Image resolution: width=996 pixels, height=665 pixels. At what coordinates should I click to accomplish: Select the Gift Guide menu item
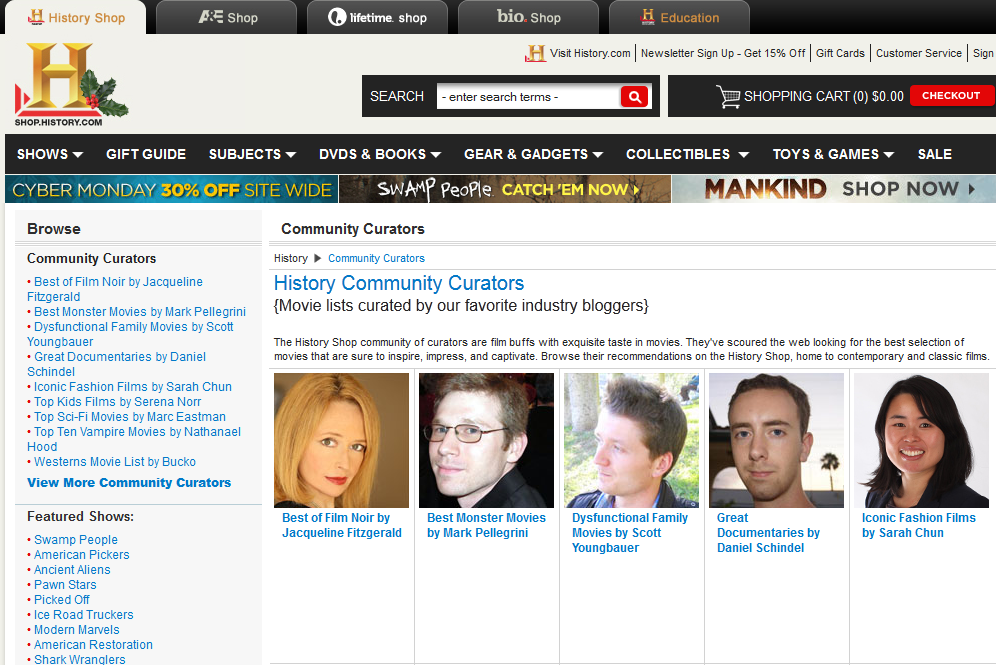pyautogui.click(x=146, y=154)
